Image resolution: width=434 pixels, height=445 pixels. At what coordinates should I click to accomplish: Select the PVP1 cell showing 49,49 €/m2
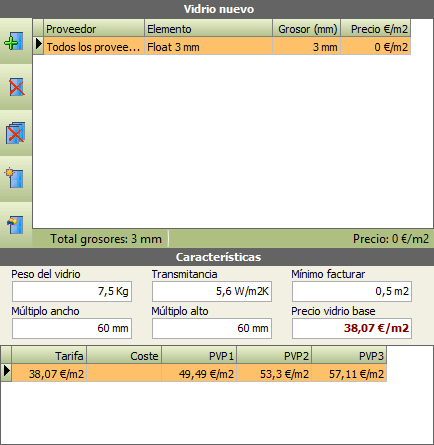pos(199,373)
